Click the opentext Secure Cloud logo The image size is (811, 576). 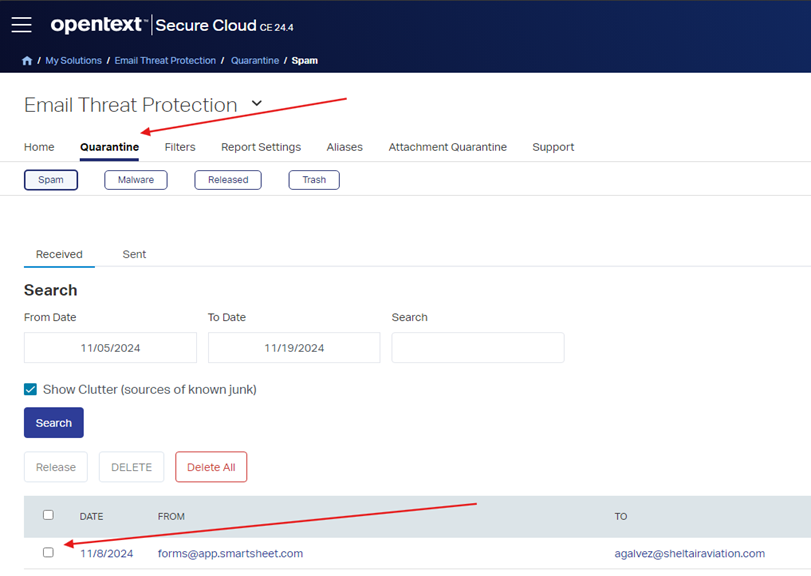point(172,25)
